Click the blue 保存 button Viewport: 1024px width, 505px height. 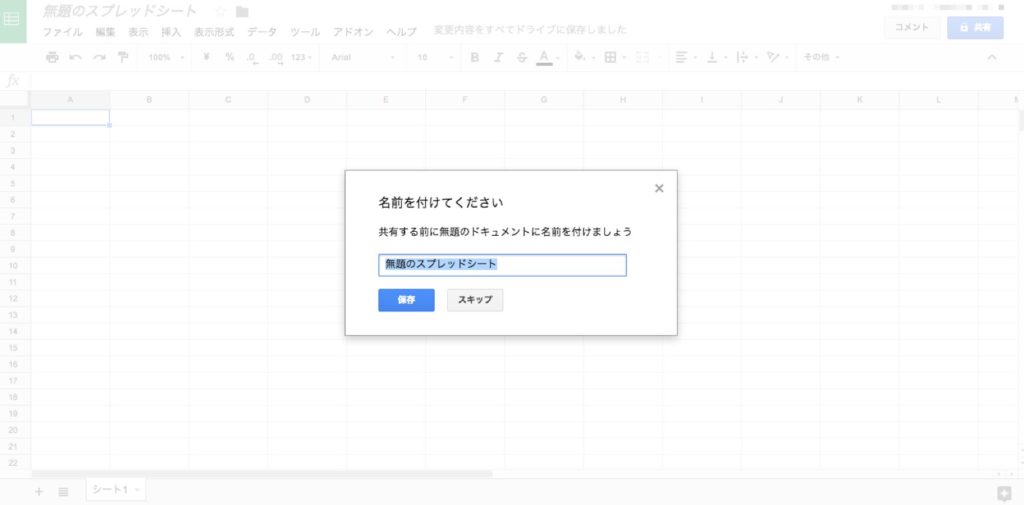point(406,301)
